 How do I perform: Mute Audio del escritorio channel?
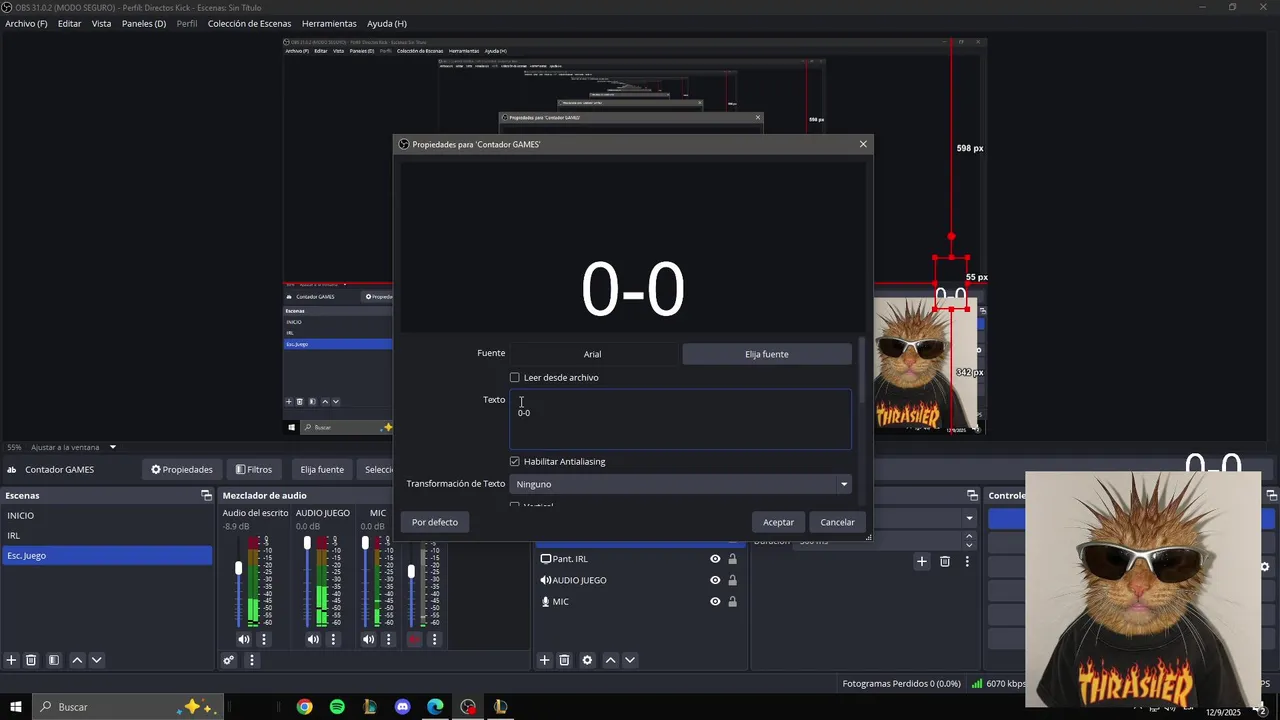click(x=244, y=639)
